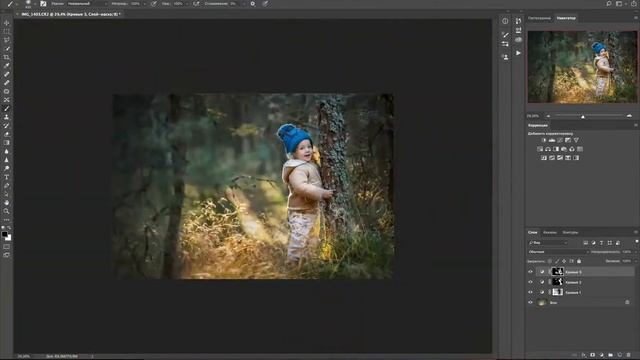
Task: Switch to the Навигатор tab
Action: click(566, 18)
